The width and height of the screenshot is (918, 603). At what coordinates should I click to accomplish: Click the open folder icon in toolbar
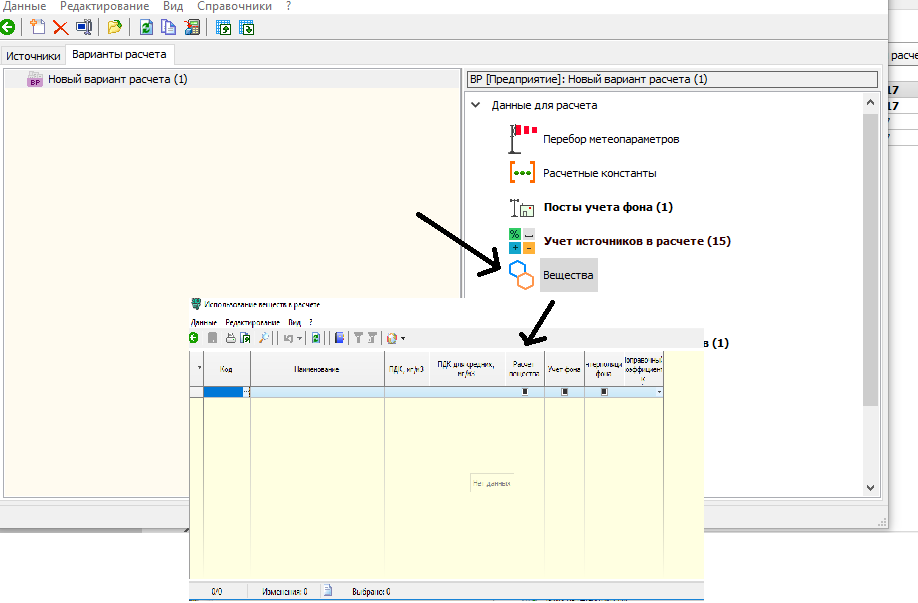tap(114, 27)
